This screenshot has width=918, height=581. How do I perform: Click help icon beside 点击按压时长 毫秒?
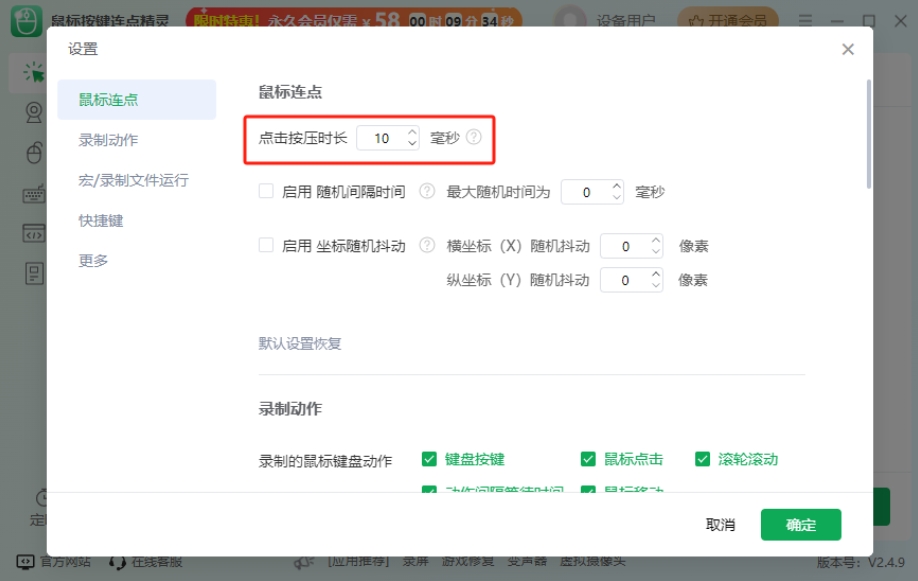[474, 138]
